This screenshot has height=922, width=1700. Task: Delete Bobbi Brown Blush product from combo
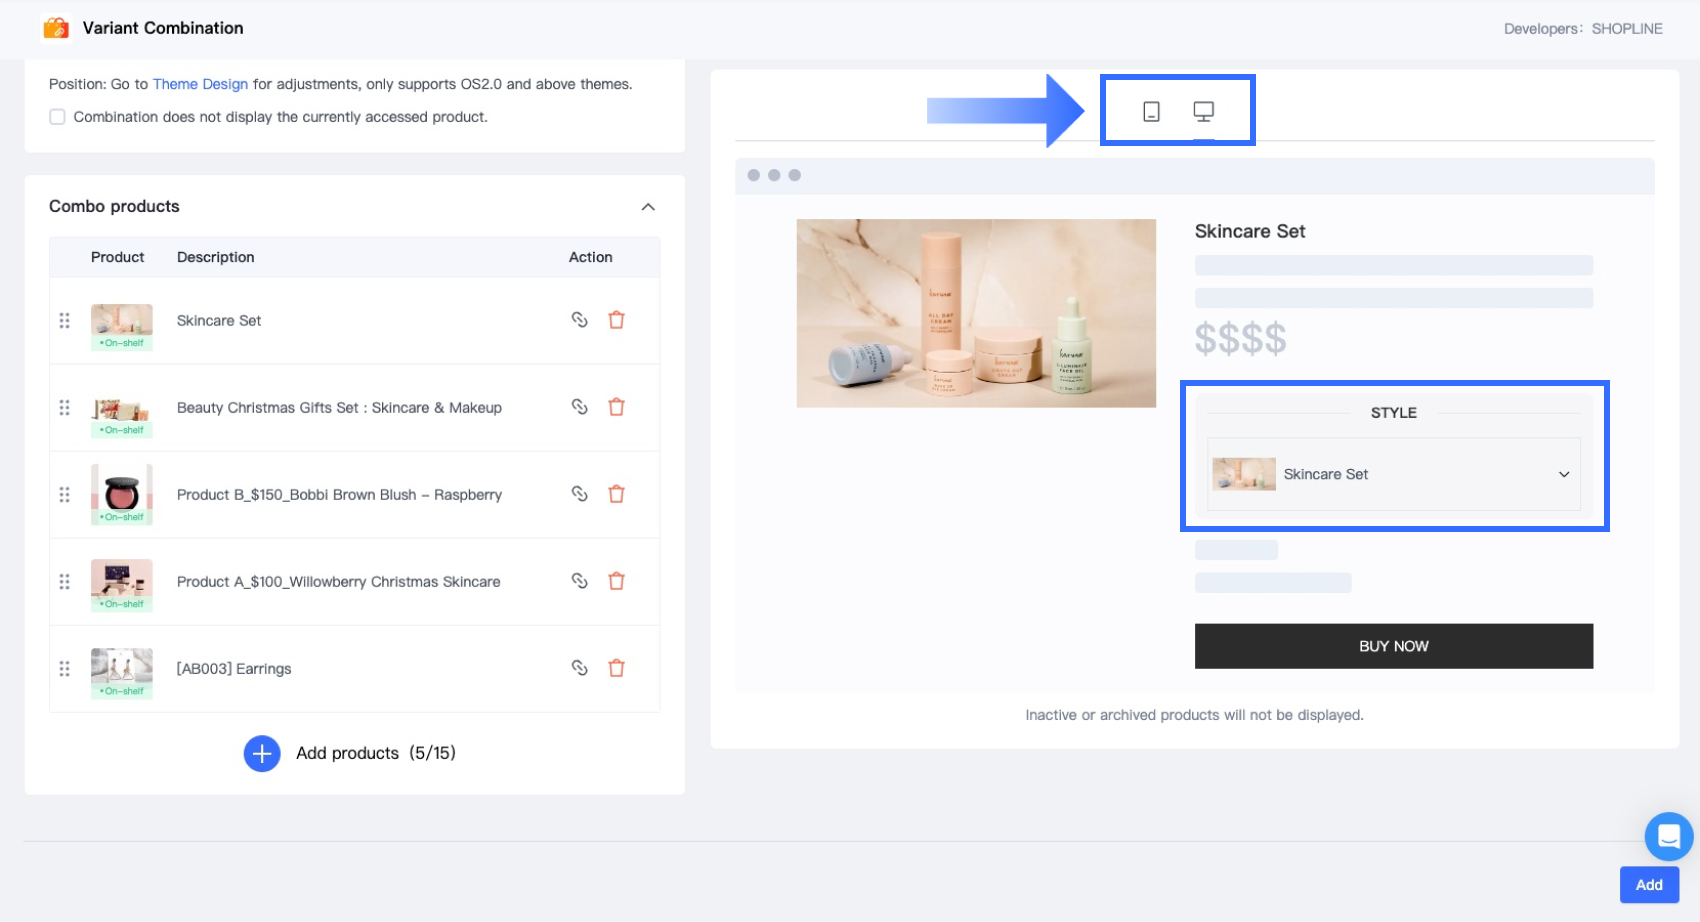pos(617,494)
